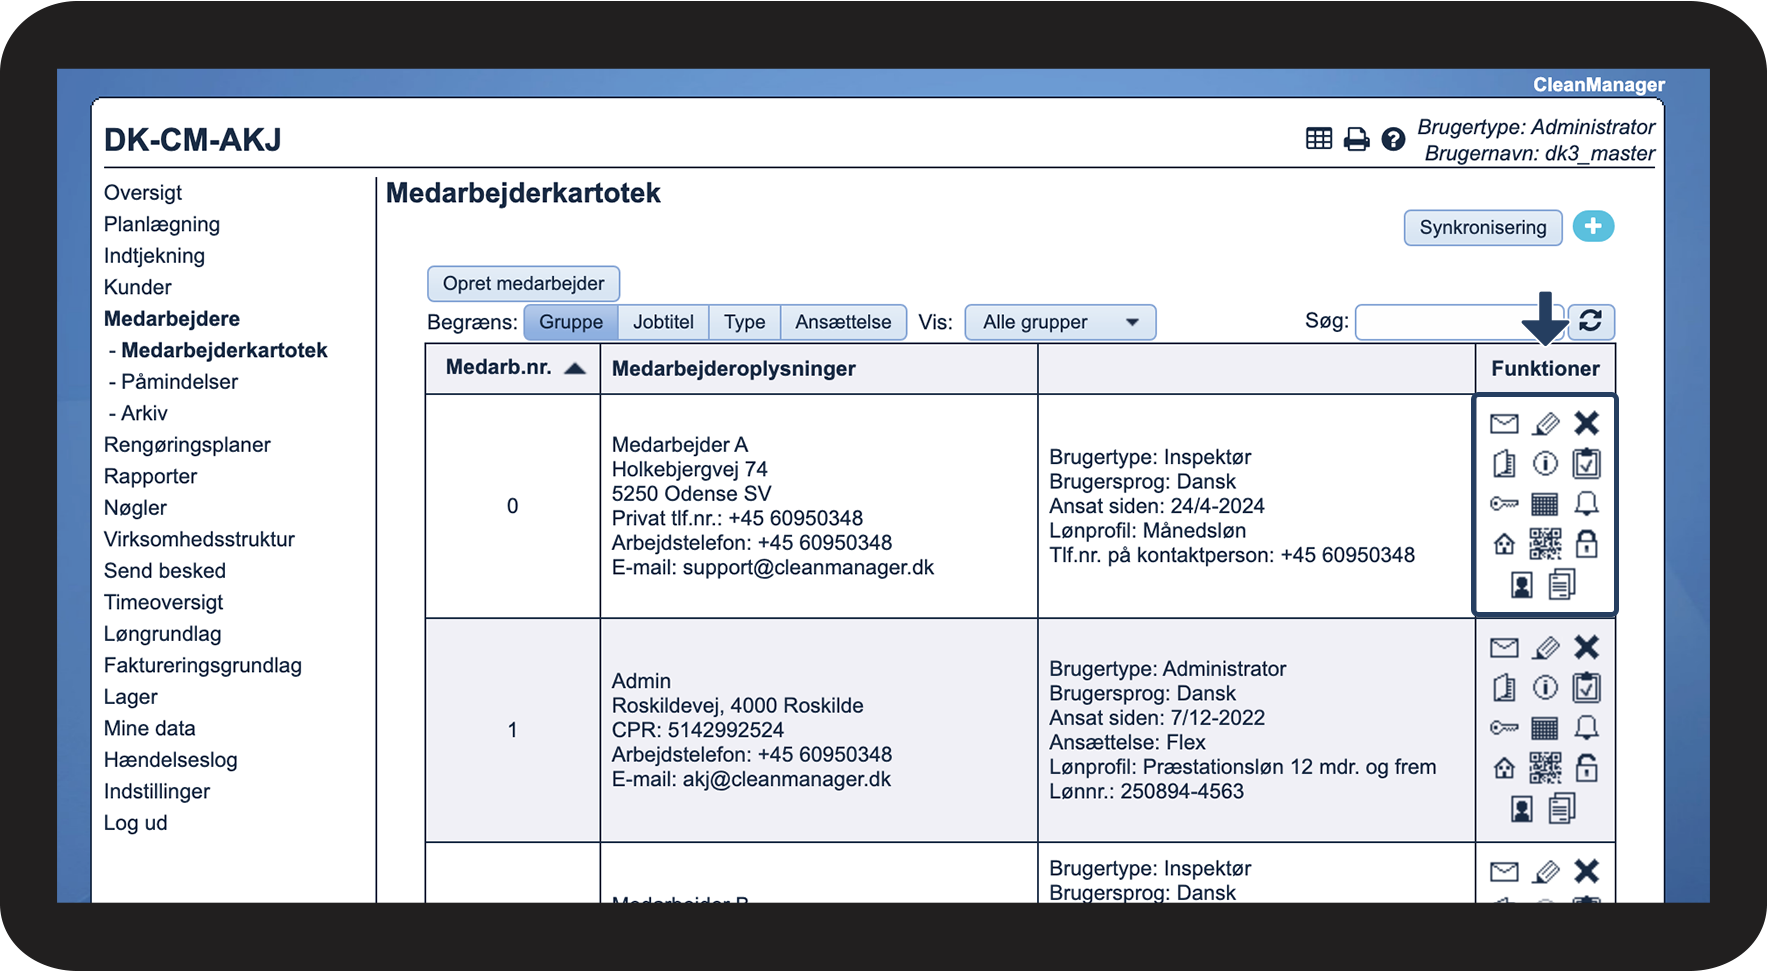Click the print icon in header
Viewport: 1767px width, 971px height.
(1356, 139)
